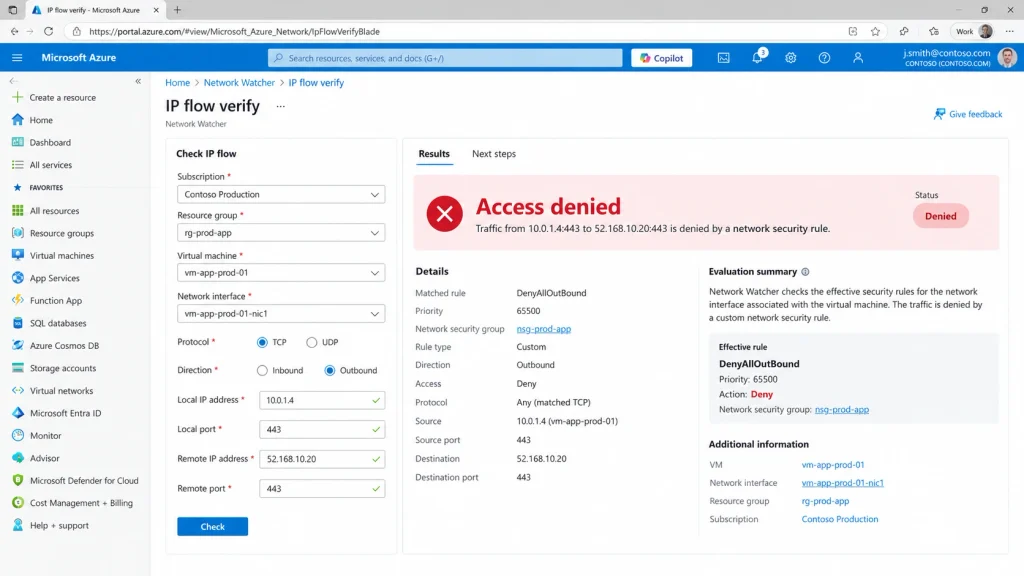Open the Azure portal hamburger menu
This screenshot has width=1024, height=576.
coord(17,57)
